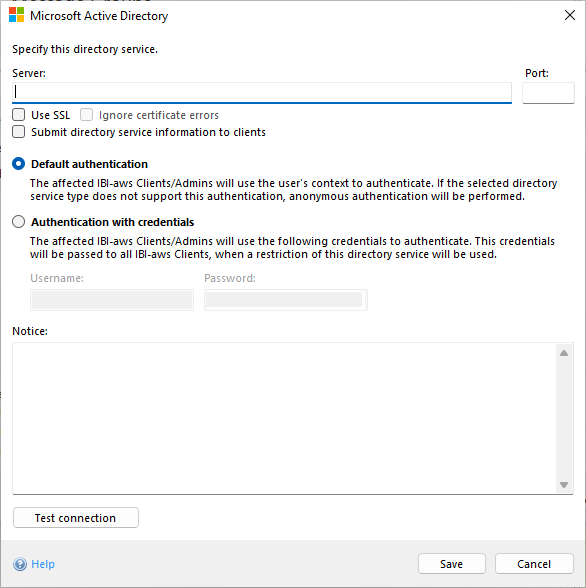Click into the Server input field
This screenshot has width=586, height=588.
[262, 92]
